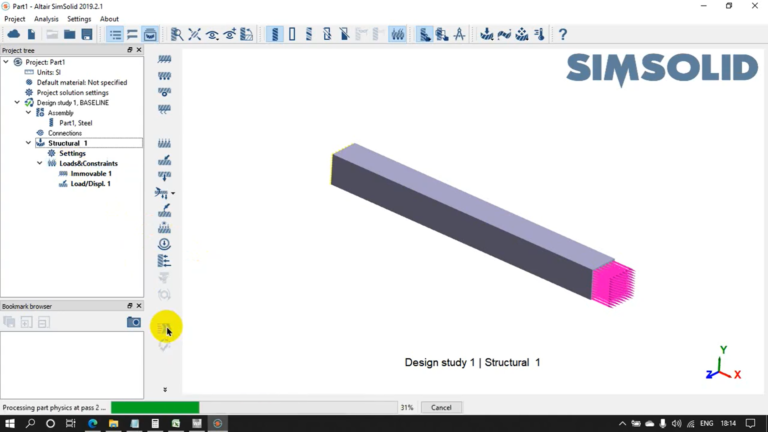This screenshot has height=432, width=768.
Task: Select Units: SI in project tree
Action: [48, 72]
